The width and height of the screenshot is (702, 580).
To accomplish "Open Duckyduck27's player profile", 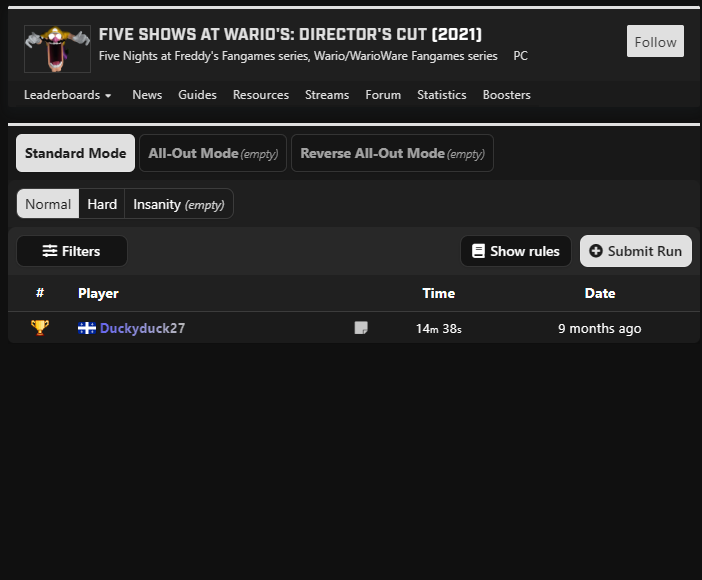I will pyautogui.click(x=142, y=328).
